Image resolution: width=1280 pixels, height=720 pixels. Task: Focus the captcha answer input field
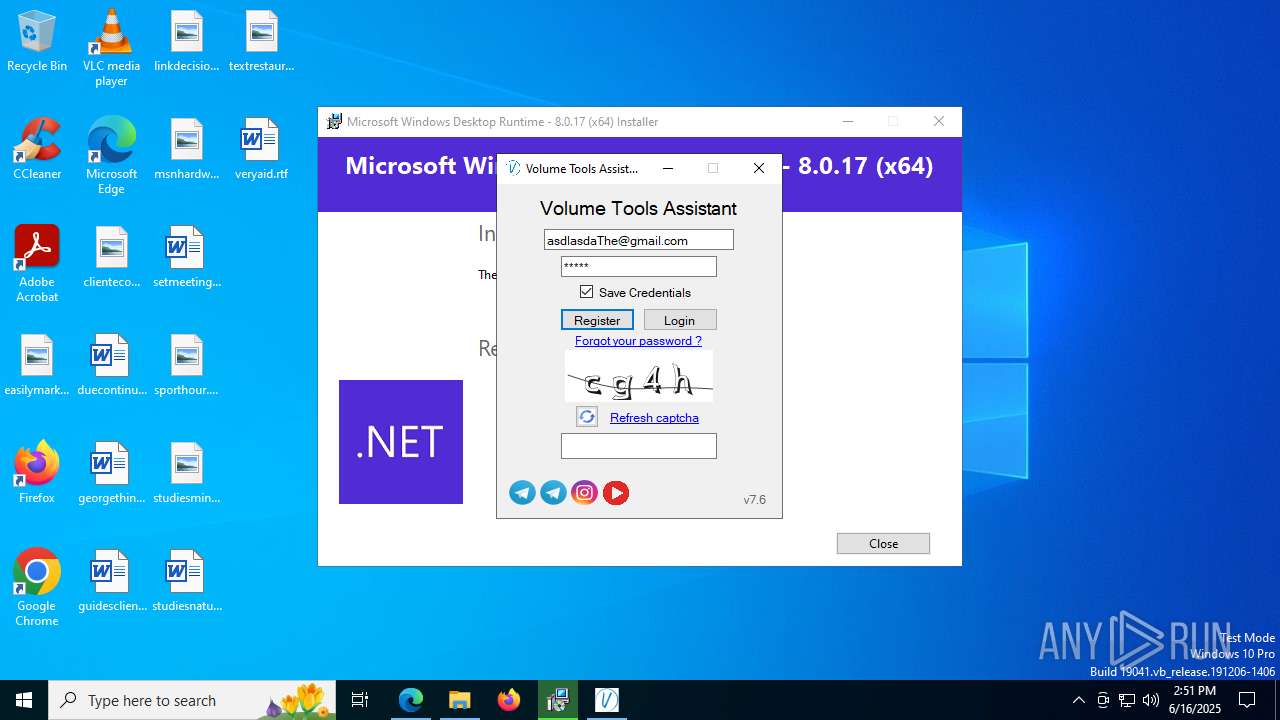[639, 446]
